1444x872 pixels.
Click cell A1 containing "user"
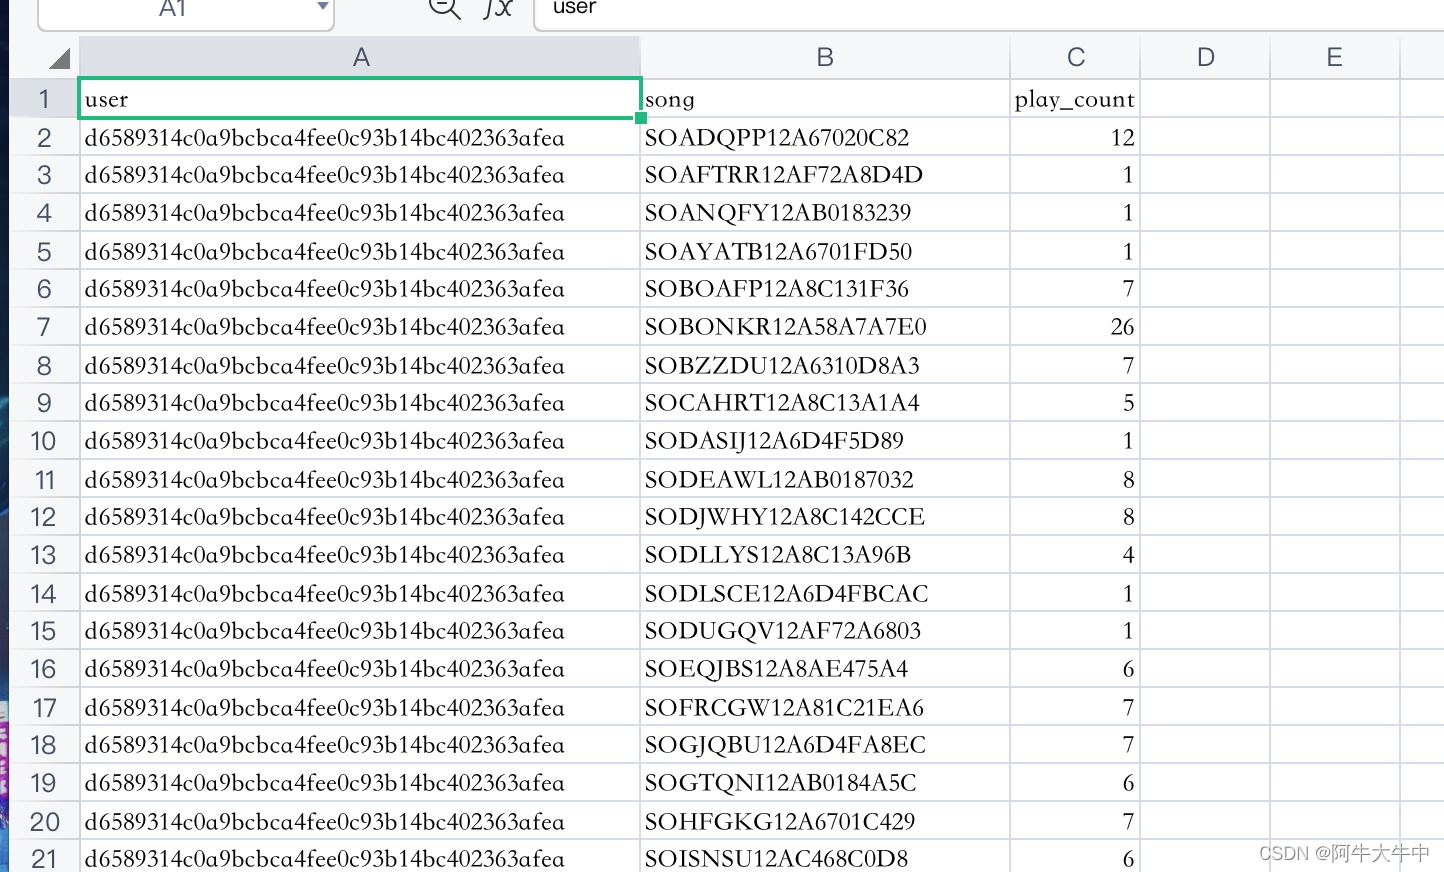click(360, 99)
